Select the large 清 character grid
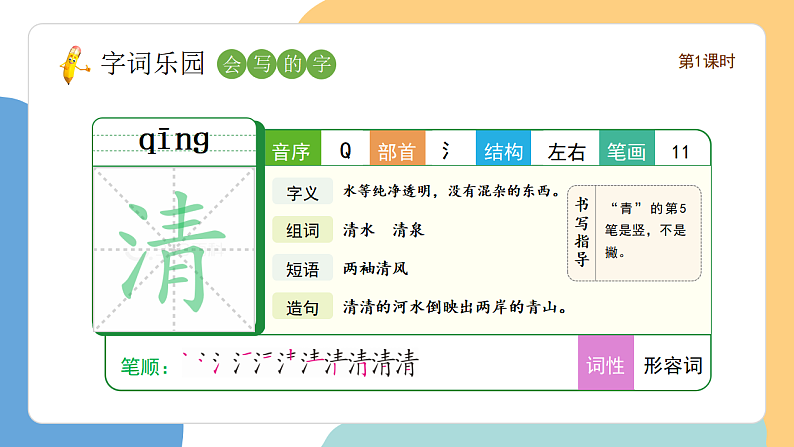The width and height of the screenshot is (794, 447). point(174,248)
